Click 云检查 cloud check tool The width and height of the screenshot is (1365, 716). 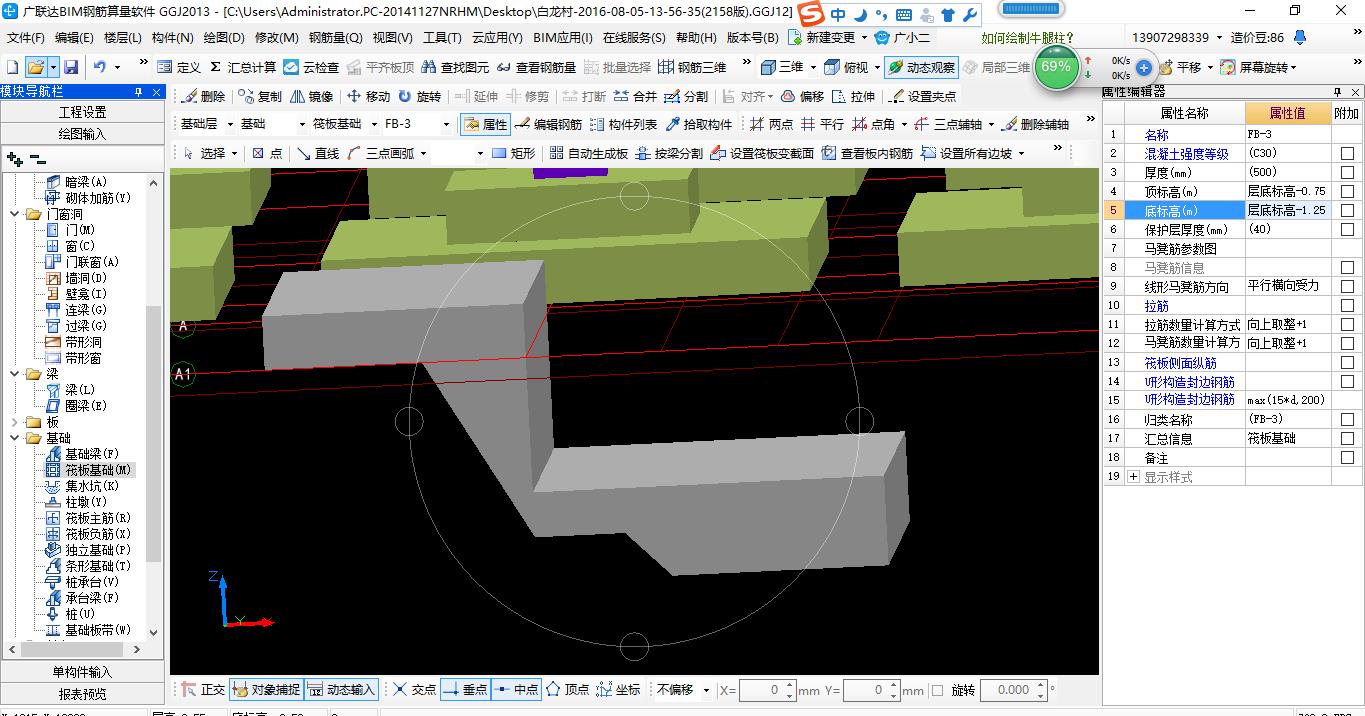[311, 67]
